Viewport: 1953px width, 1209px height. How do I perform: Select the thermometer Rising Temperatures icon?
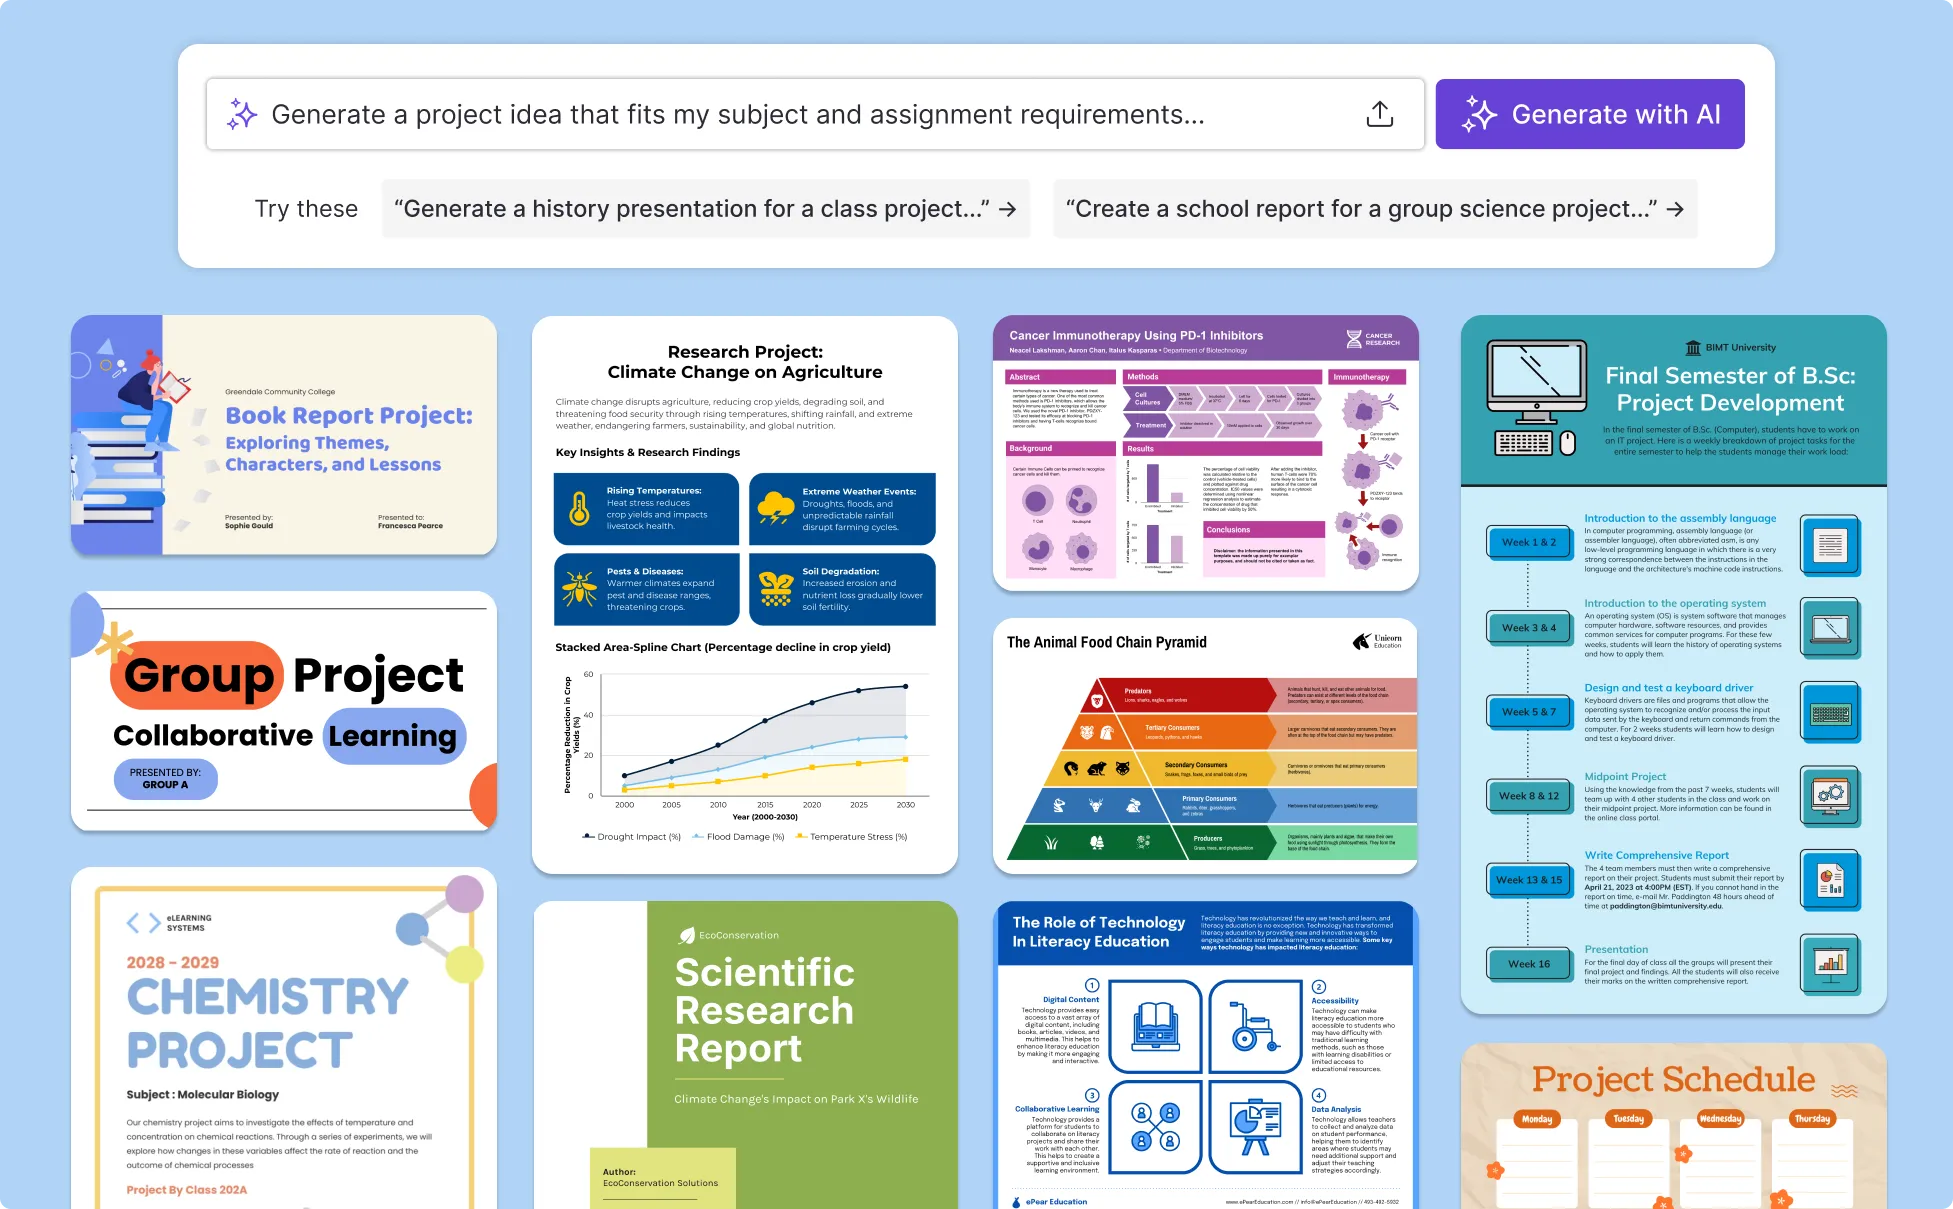click(577, 509)
